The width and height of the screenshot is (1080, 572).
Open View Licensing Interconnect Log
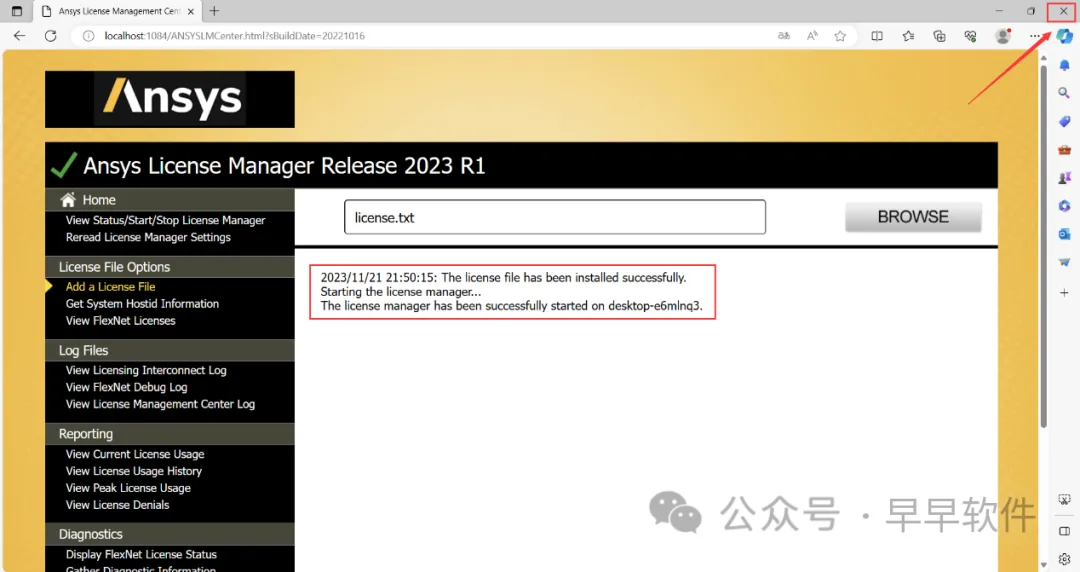(146, 370)
